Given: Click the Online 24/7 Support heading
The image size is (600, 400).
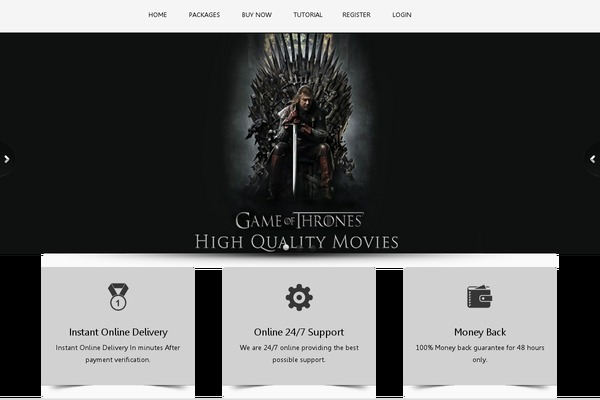Looking at the screenshot, I should (299, 332).
